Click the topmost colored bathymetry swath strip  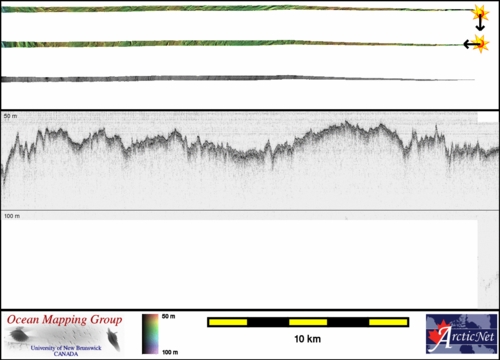click(x=237, y=9)
